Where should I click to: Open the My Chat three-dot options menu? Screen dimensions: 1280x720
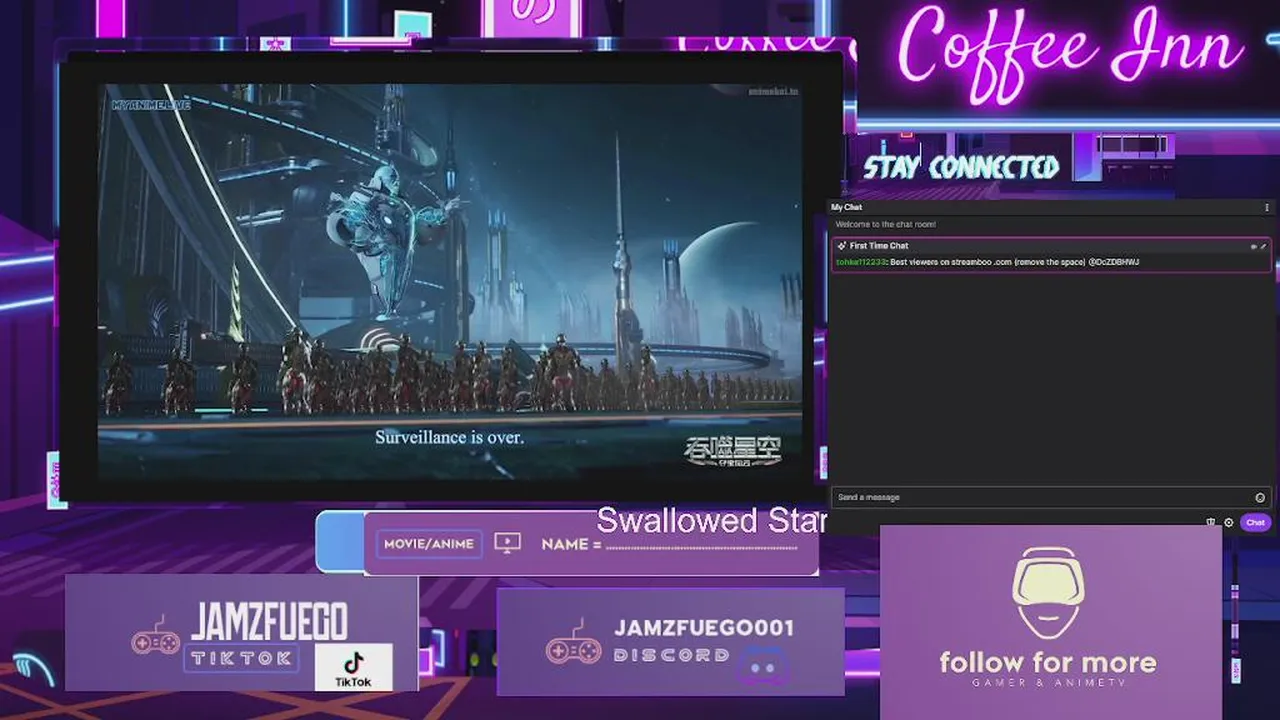1267,208
